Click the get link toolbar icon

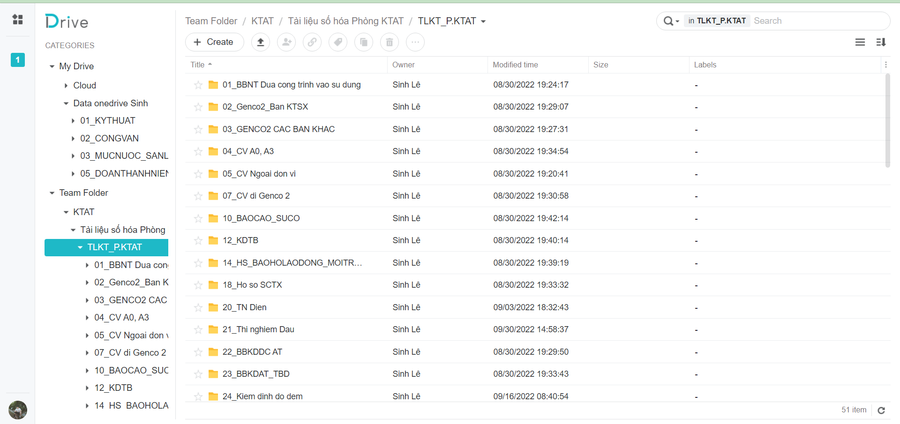tap(312, 42)
